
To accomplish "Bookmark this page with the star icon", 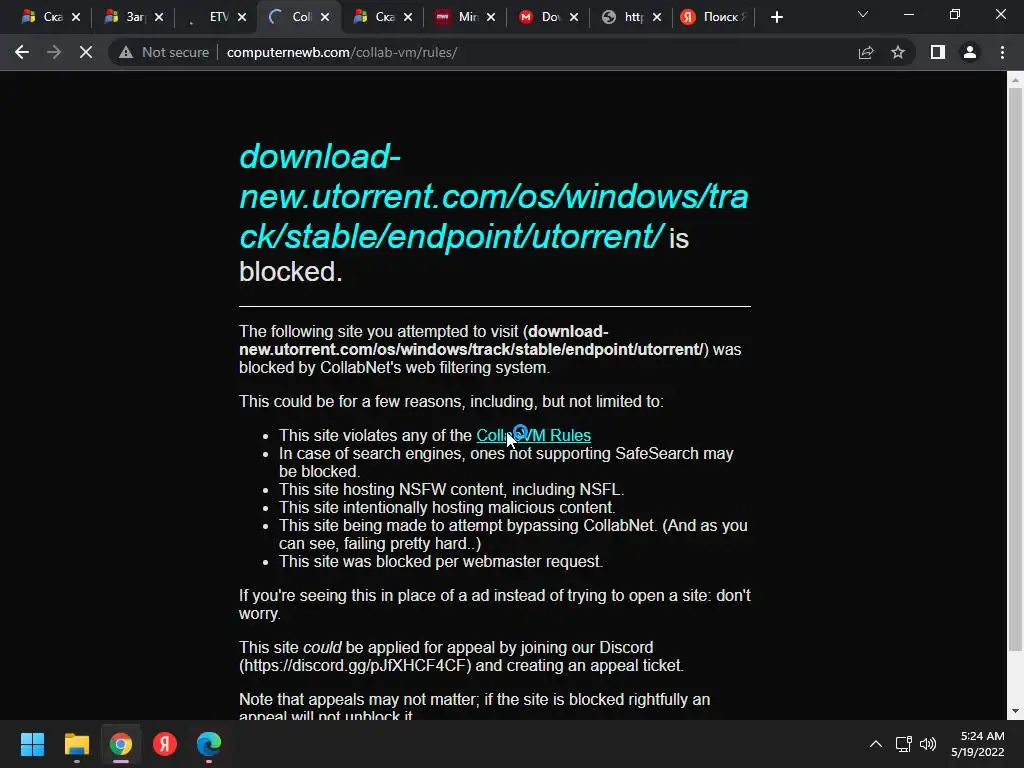I will click(x=898, y=52).
